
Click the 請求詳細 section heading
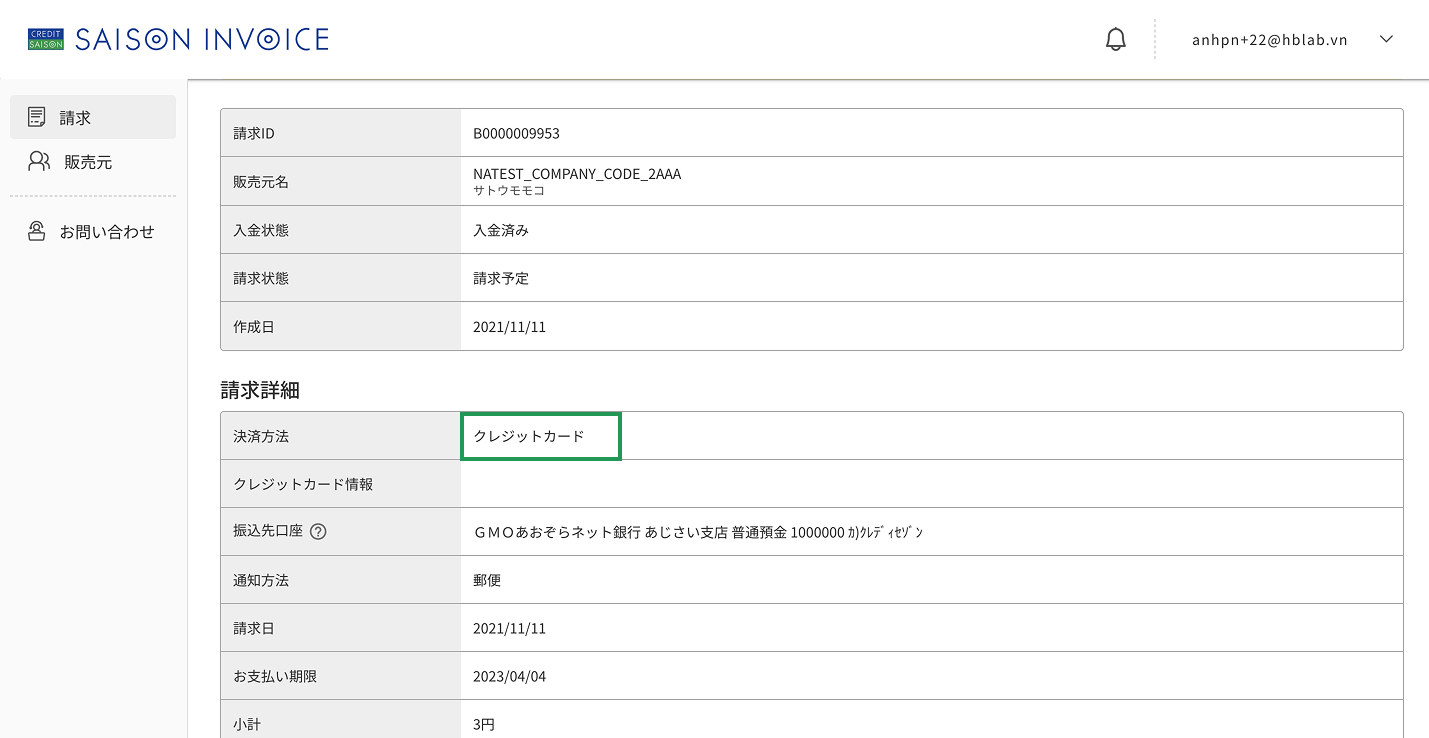pos(260,391)
